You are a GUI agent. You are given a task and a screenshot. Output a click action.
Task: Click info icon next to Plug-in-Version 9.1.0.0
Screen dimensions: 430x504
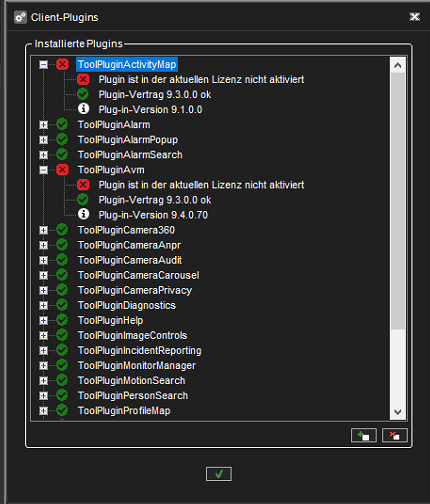pos(83,109)
